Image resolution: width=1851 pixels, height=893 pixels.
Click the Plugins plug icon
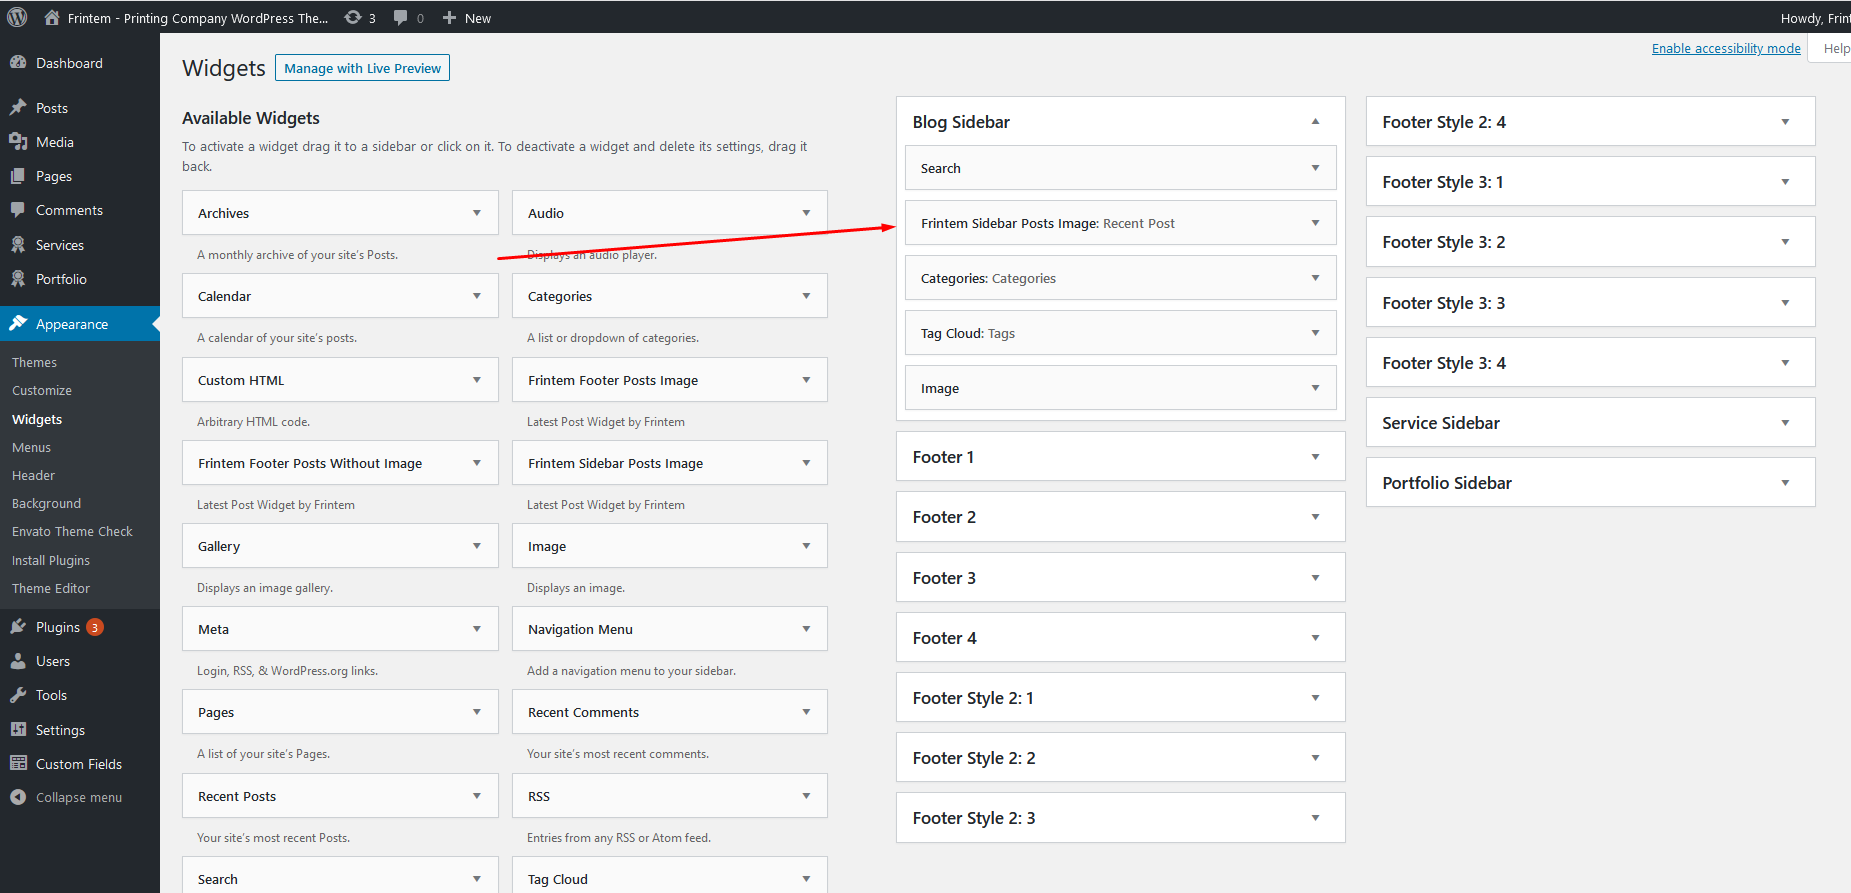(x=18, y=627)
